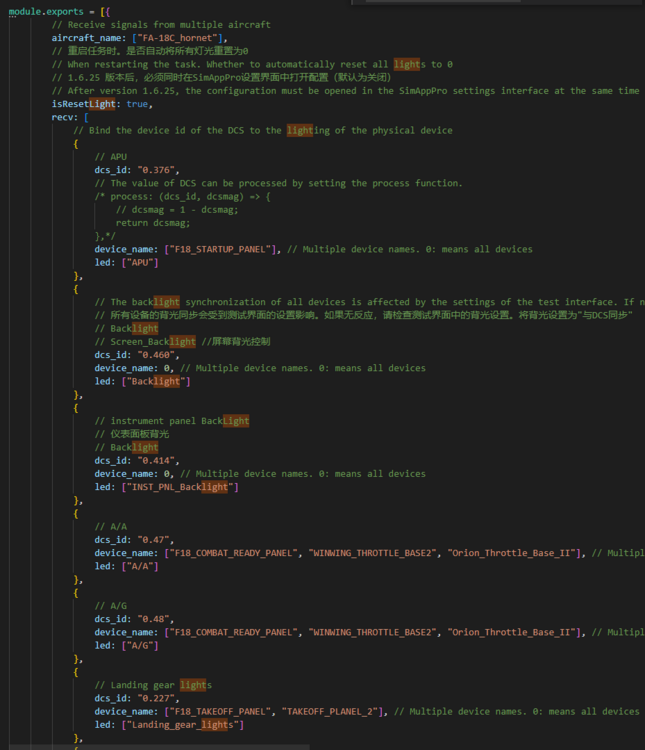Click the led value "Backlight"
This screenshot has height=750, width=645.
pos(156,382)
